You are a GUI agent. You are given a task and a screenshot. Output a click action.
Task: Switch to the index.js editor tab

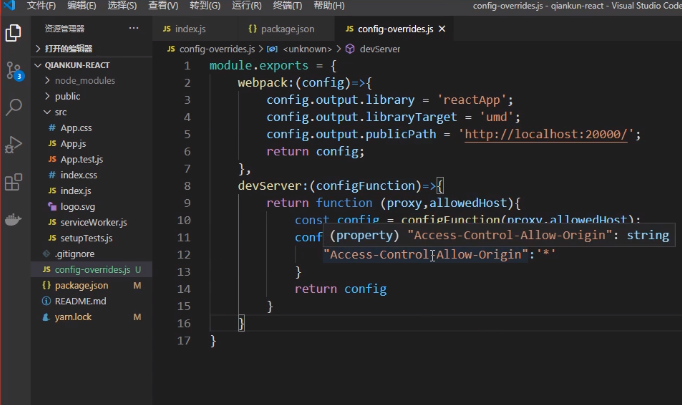[x=190, y=29]
